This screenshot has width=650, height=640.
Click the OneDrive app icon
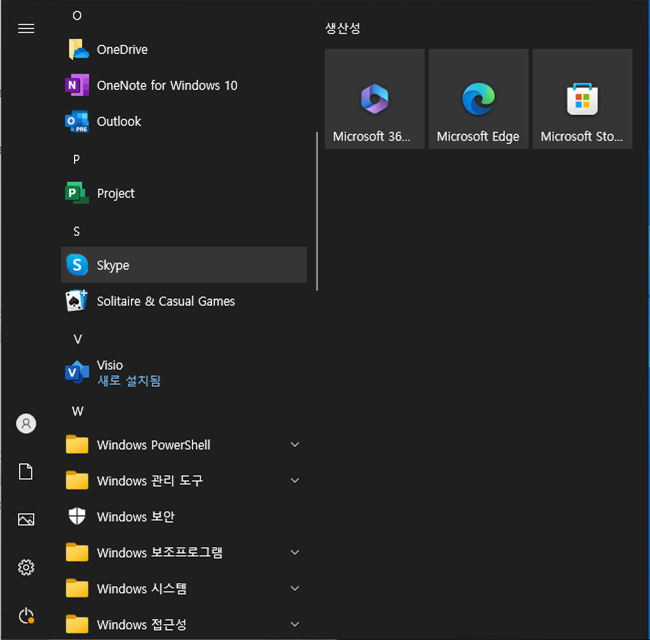[78, 49]
